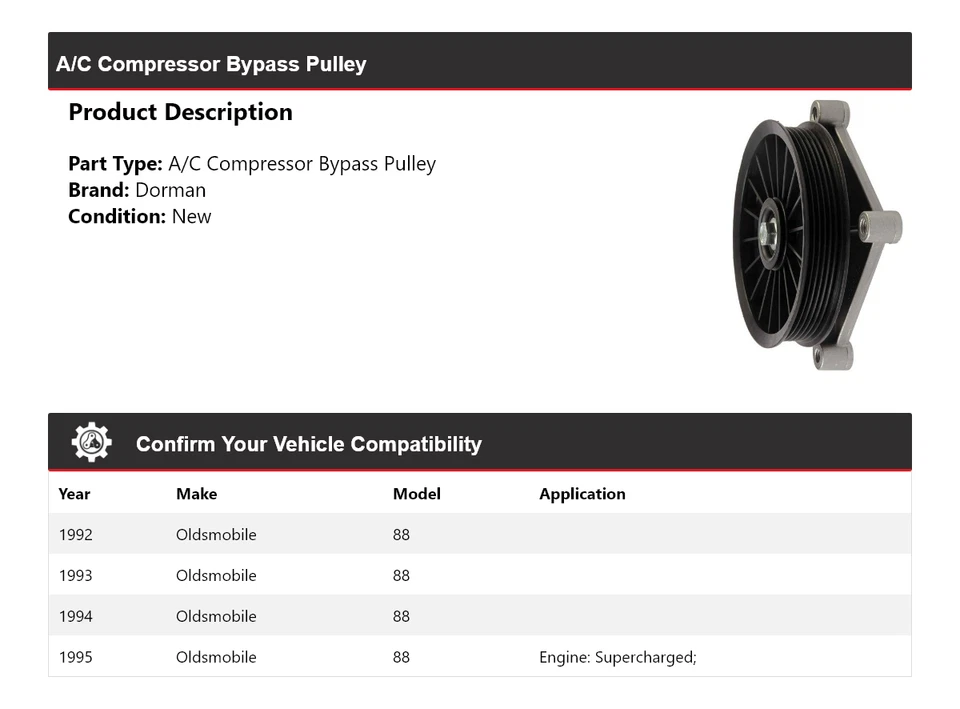This screenshot has width=960, height=709.
Task: Click the gear icon beside Confirm Your Vehicle Compatibility
Action: pos(91,443)
